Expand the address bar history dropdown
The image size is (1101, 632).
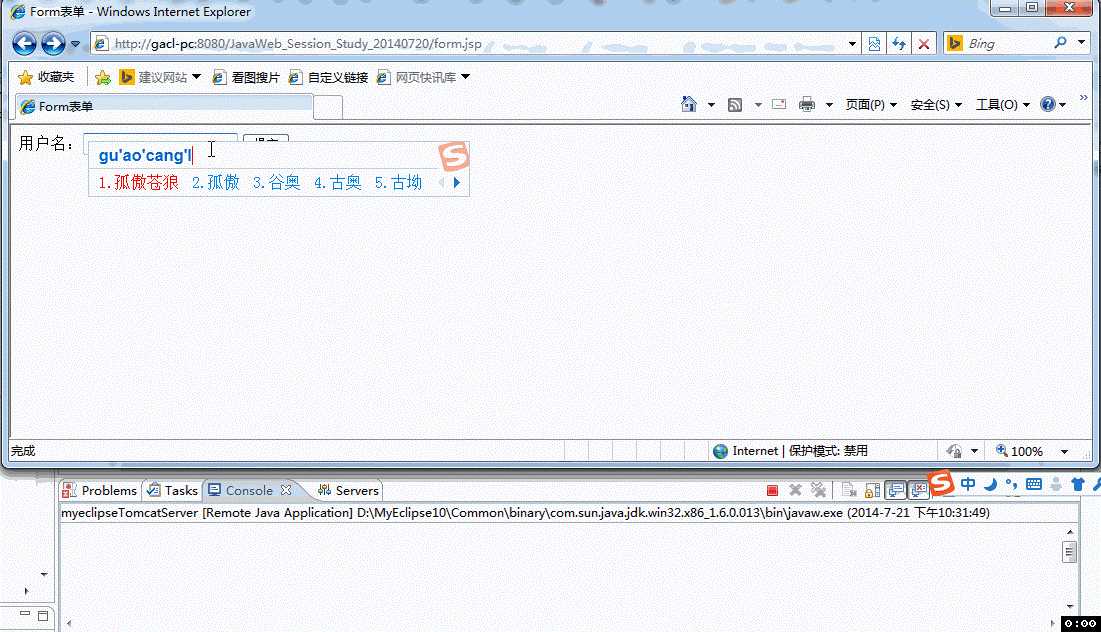(852, 44)
